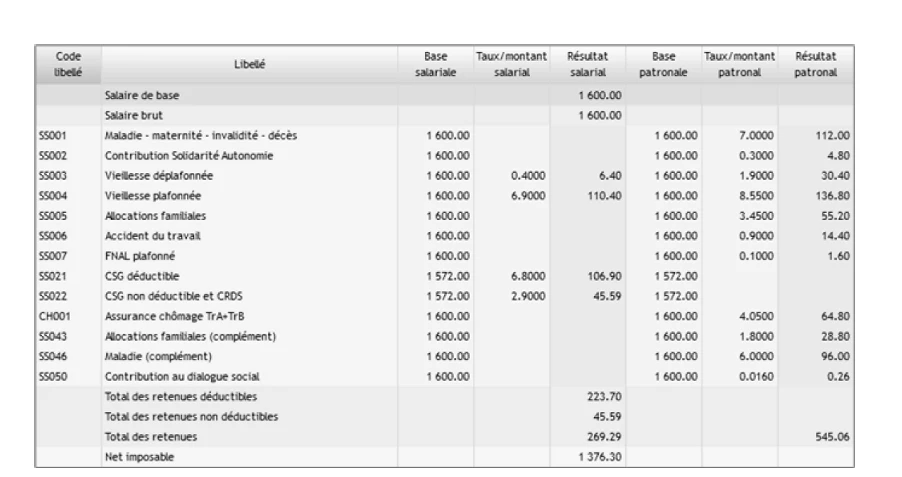Select 'Accident du travail' label
Image resolution: width=902 pixels, height=477 pixels.
tap(152, 236)
